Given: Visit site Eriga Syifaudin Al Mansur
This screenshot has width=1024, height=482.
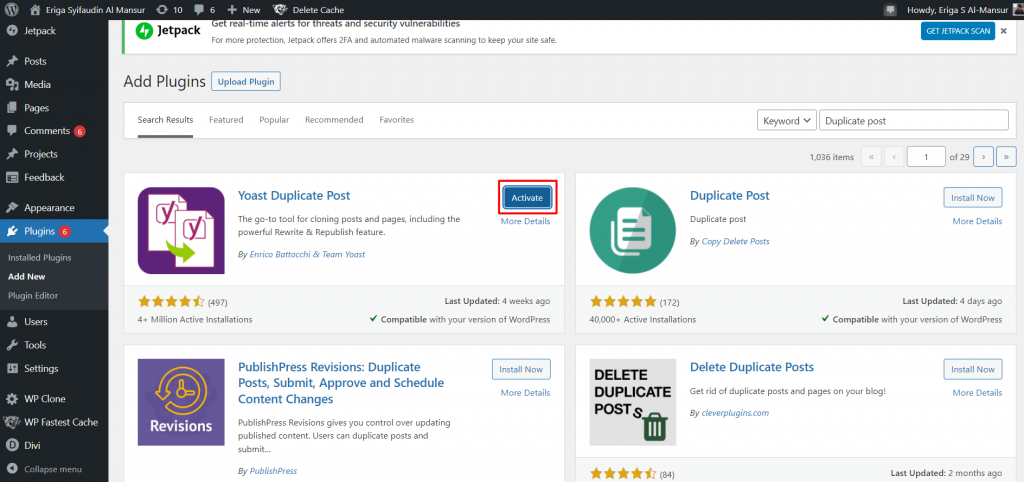Looking at the screenshot, I should [x=89, y=10].
